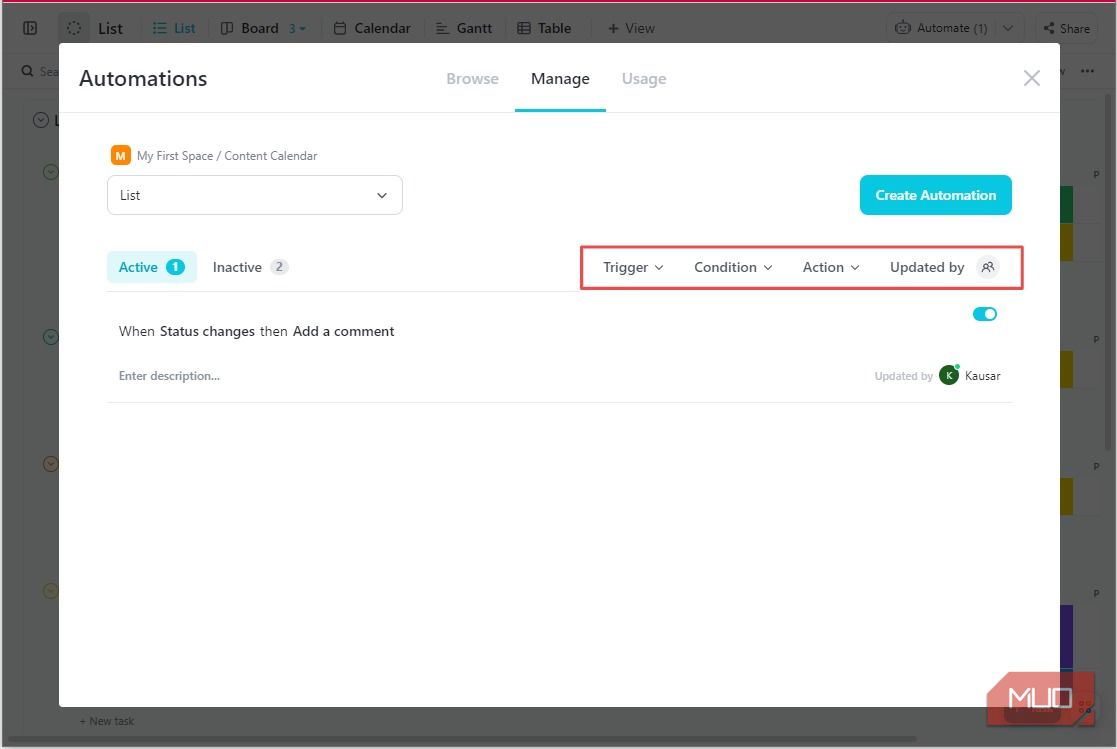
Task: Open the more options ellipsis menu
Action: point(1087,71)
